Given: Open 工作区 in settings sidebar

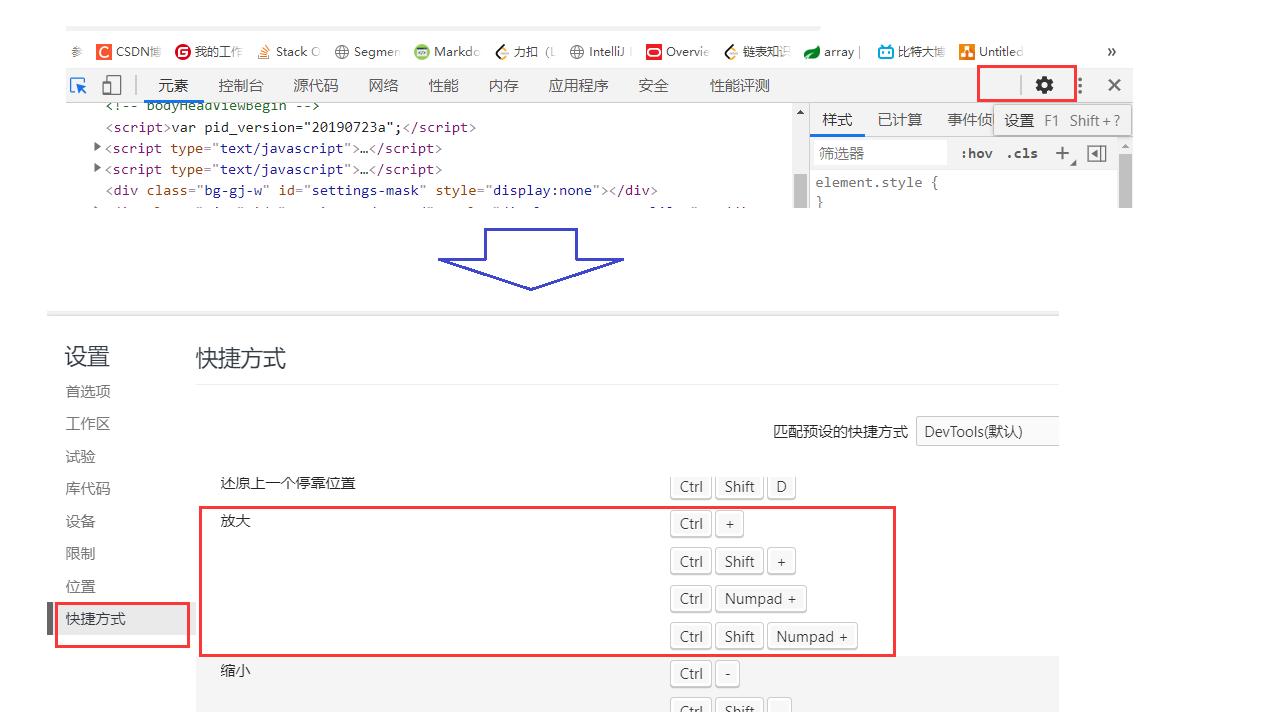Looking at the screenshot, I should point(88,424).
